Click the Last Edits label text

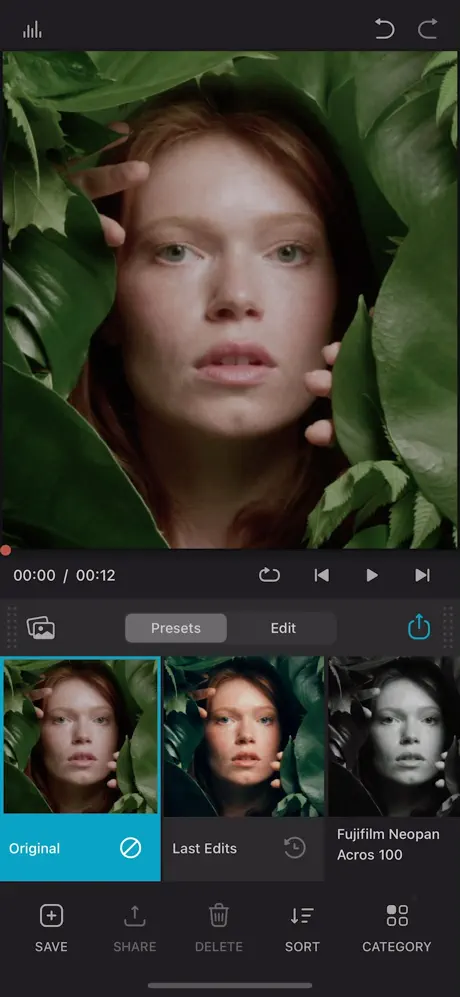pyautogui.click(x=204, y=848)
